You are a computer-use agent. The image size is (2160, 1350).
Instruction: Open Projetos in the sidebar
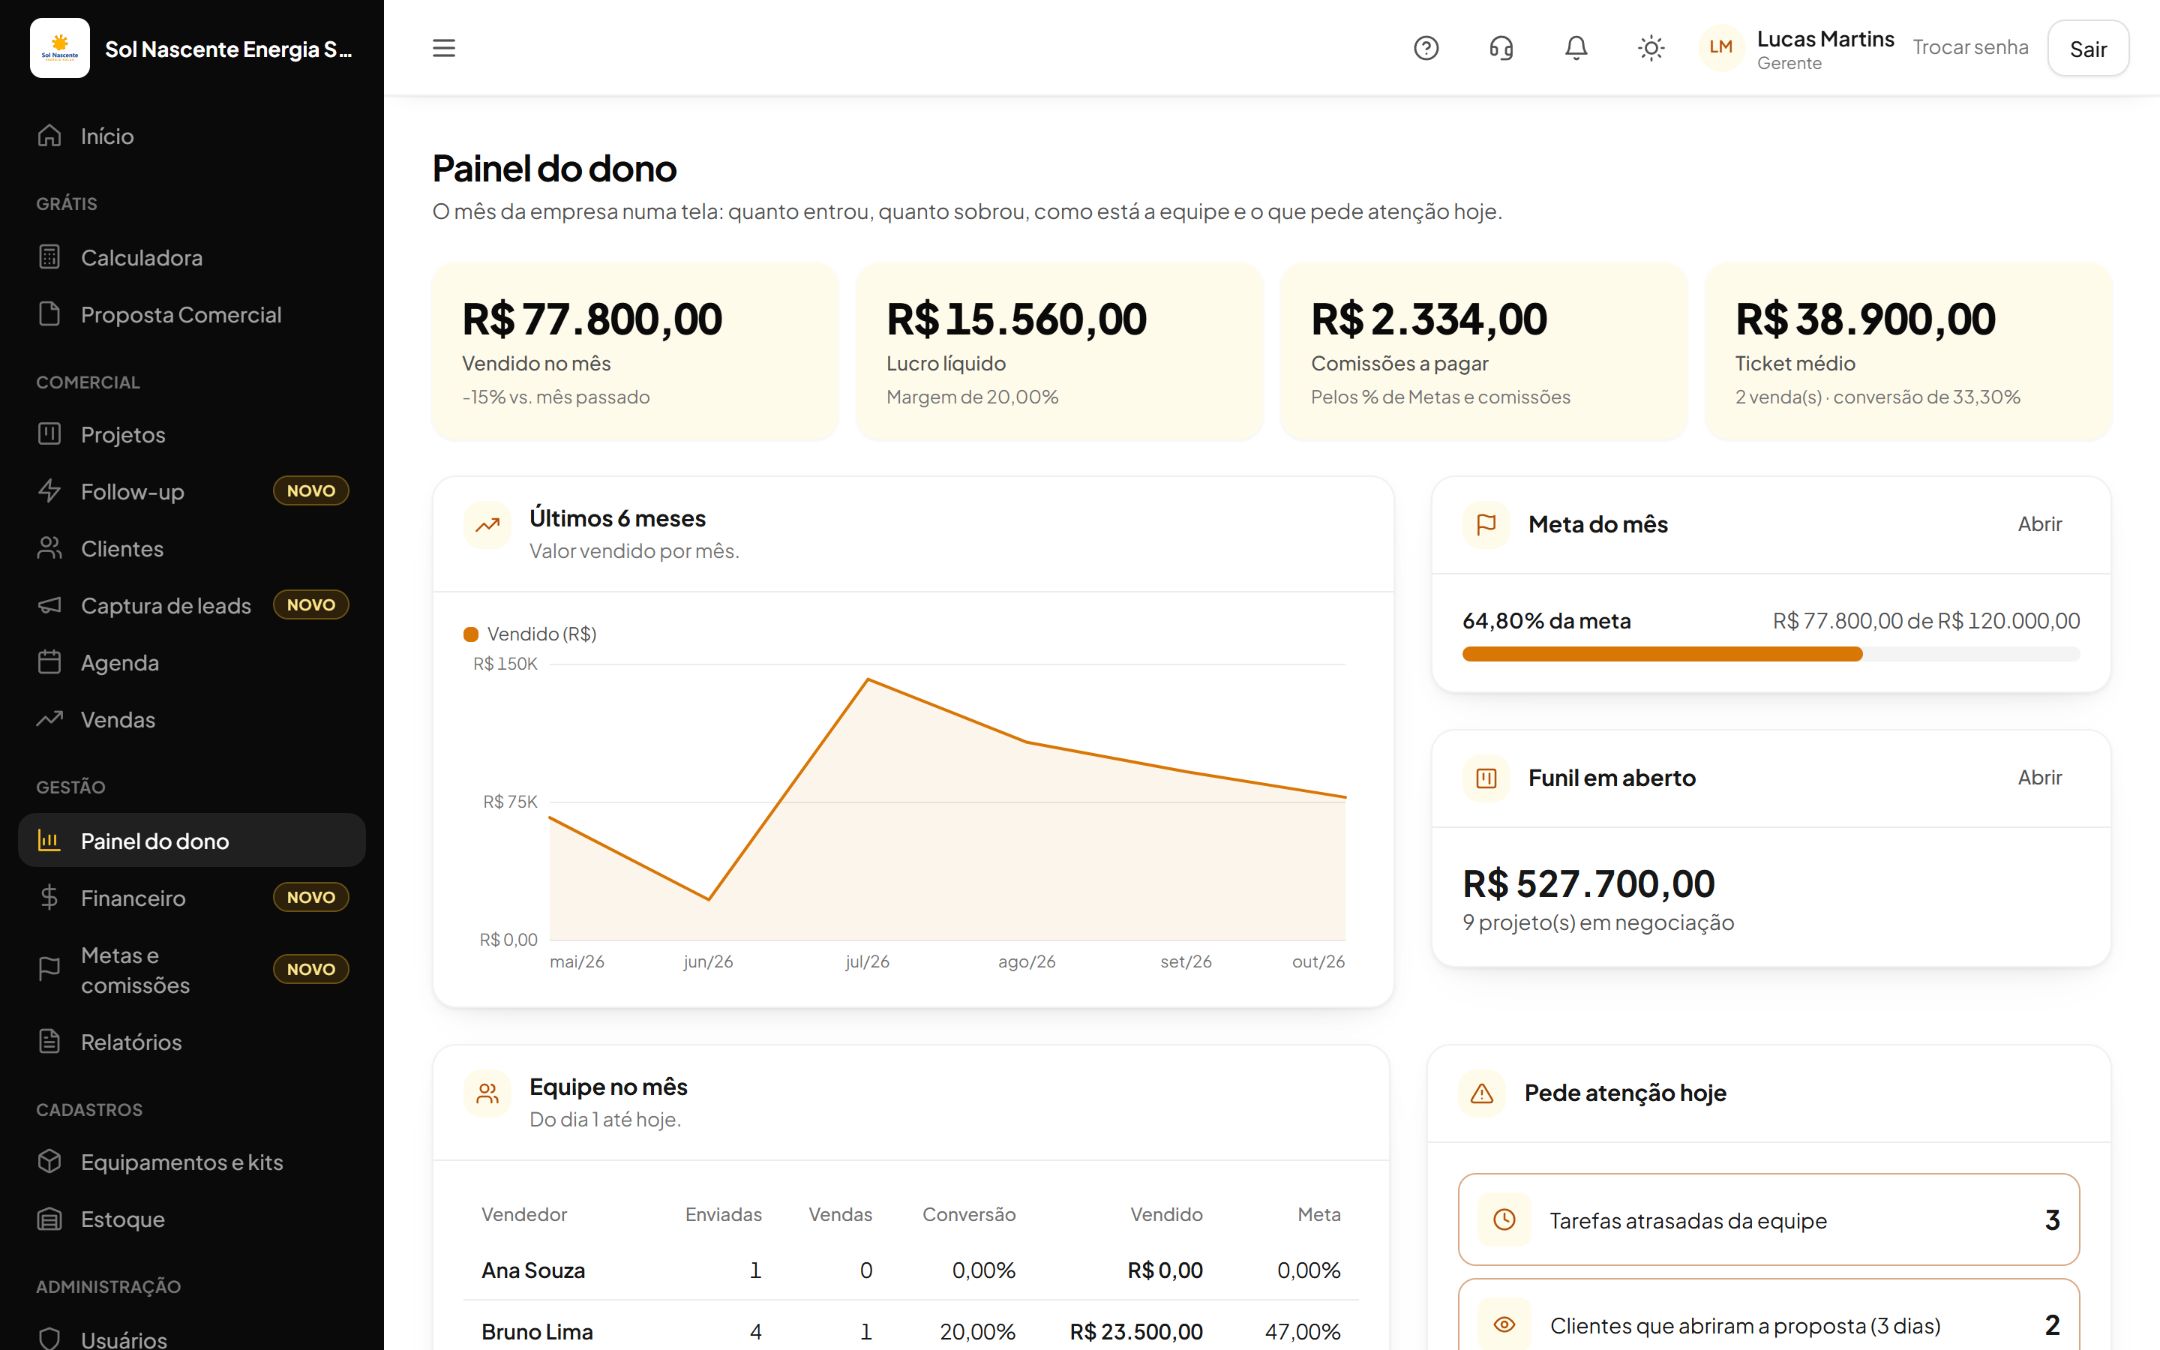point(192,435)
